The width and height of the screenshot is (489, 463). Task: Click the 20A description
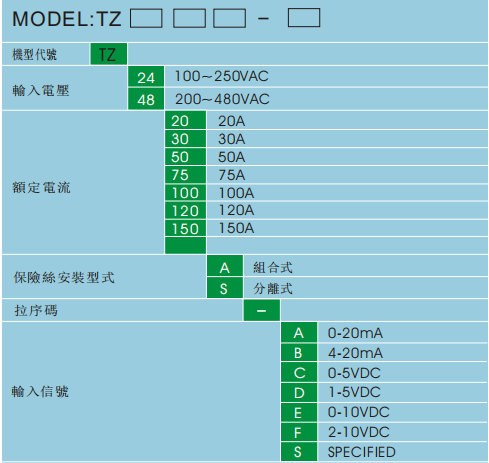click(232, 121)
